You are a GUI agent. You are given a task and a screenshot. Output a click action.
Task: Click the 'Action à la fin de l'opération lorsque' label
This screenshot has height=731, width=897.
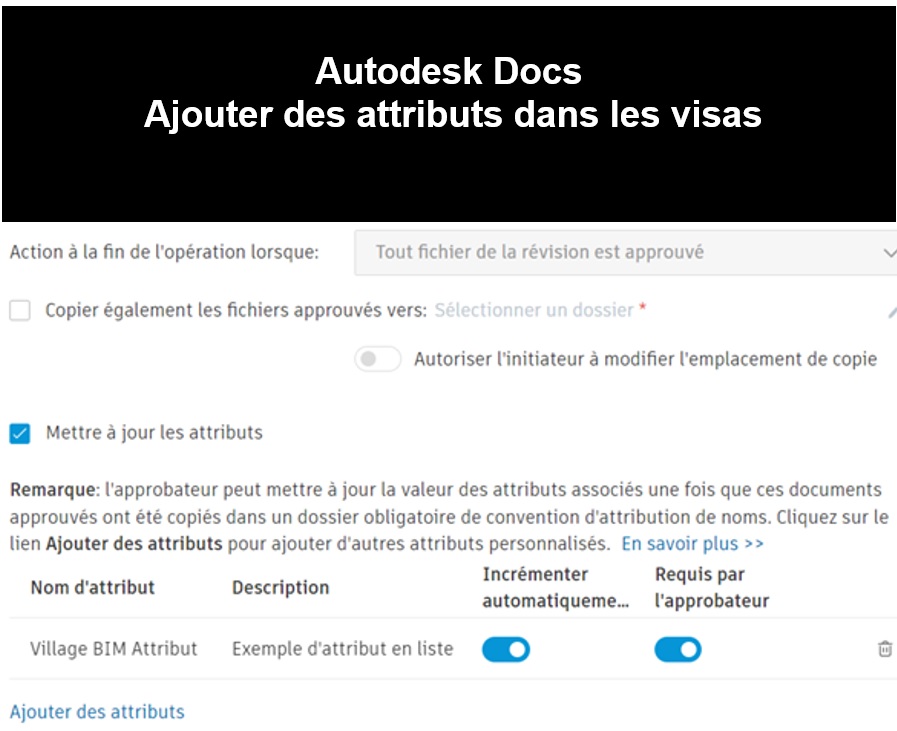(x=164, y=253)
